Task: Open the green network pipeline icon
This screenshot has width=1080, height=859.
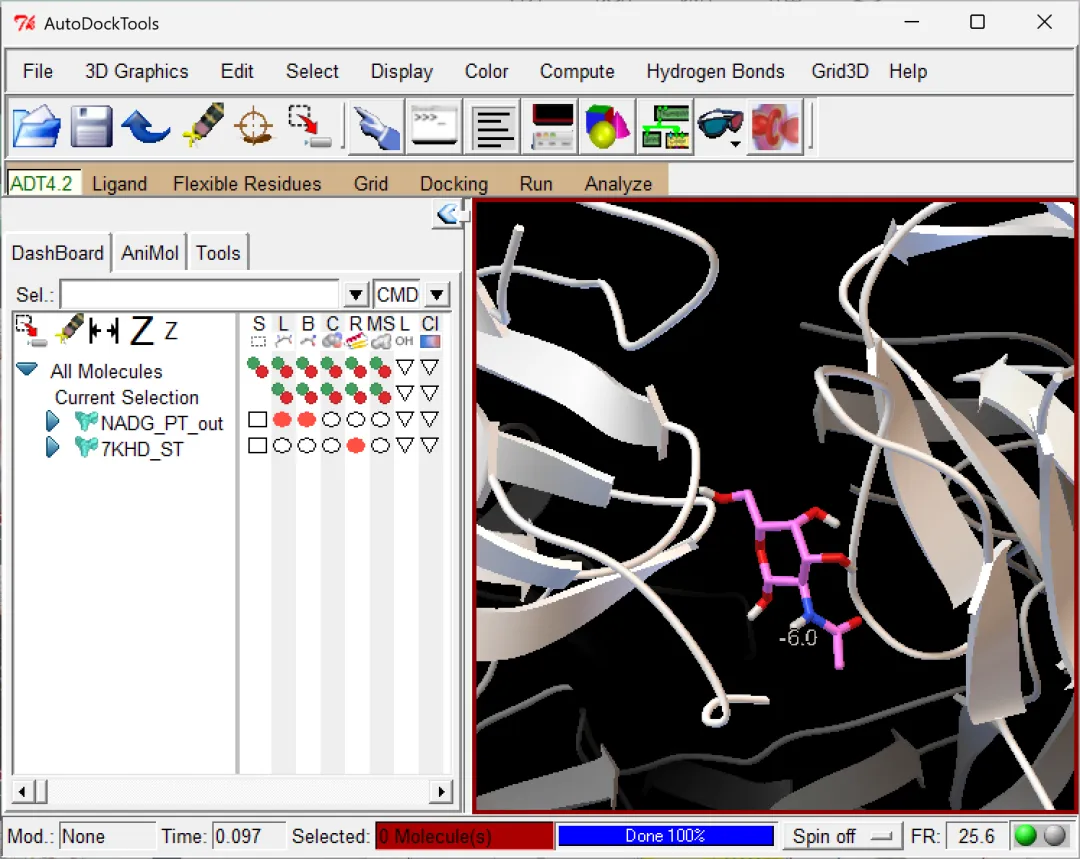Action: (665, 127)
